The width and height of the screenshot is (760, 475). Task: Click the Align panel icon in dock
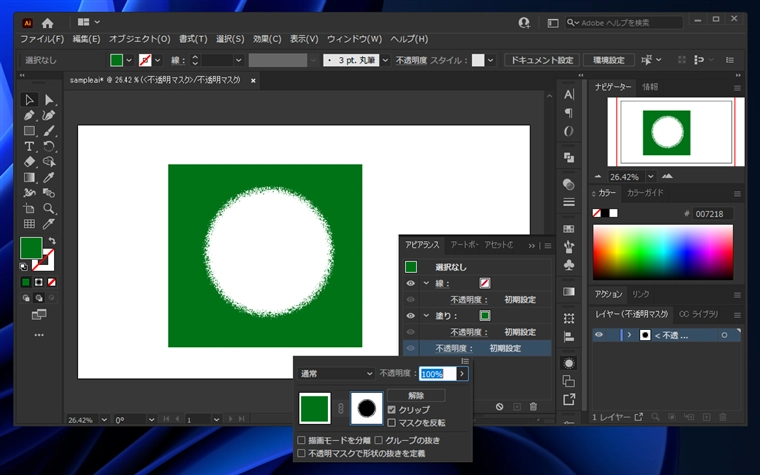[x=569, y=336]
